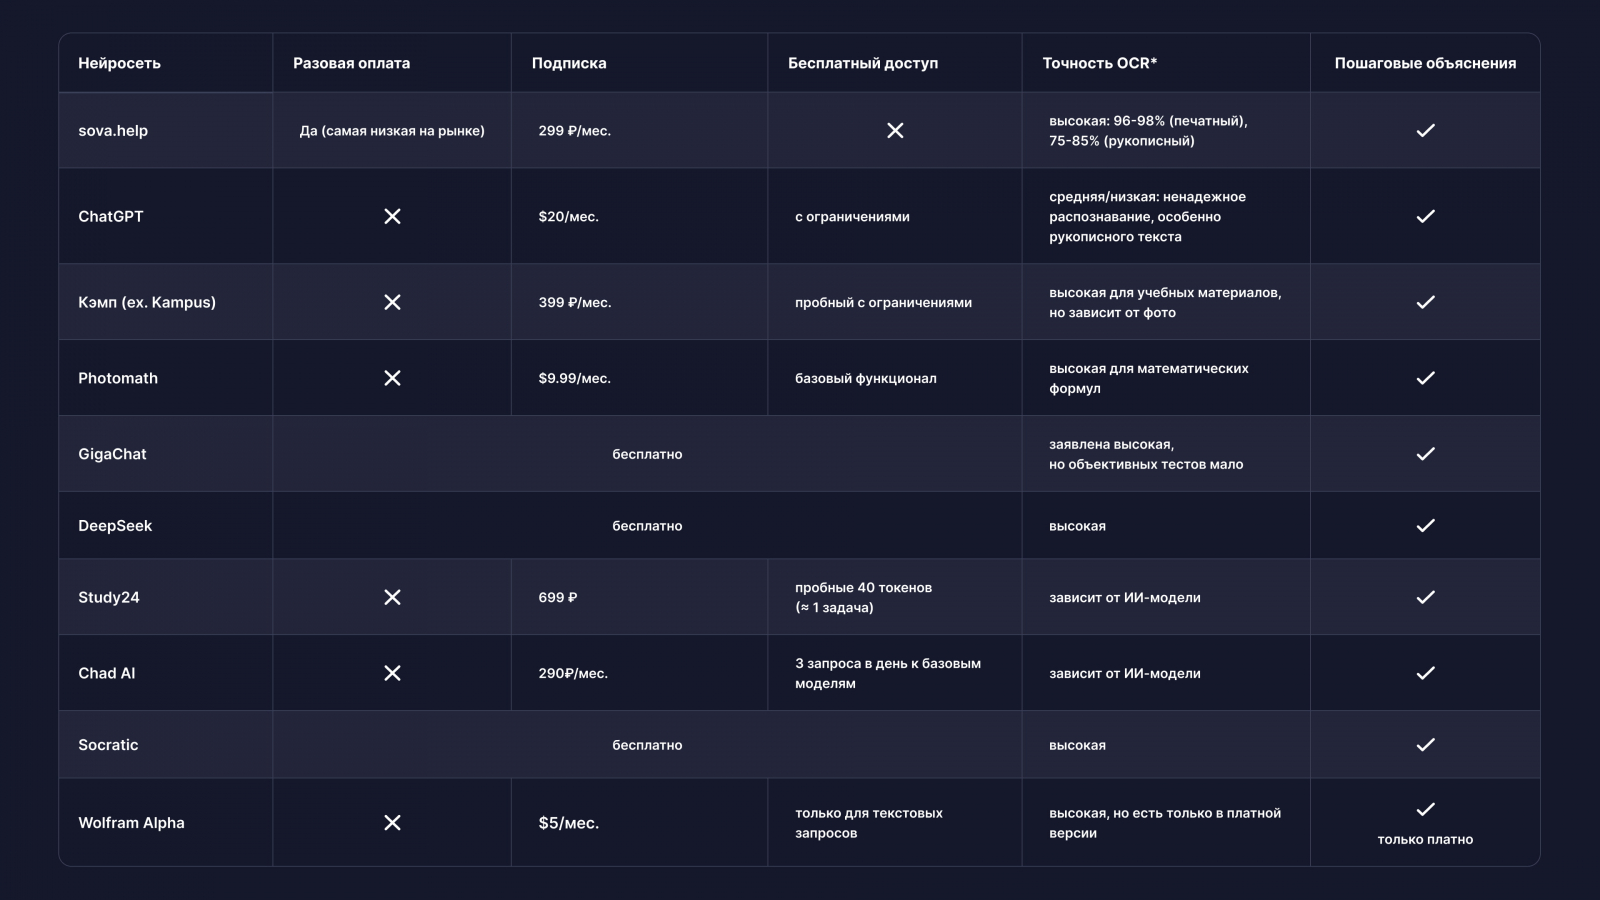This screenshot has height=900, width=1600.
Task: Click the Нейросеть column header
Action: (x=120, y=63)
